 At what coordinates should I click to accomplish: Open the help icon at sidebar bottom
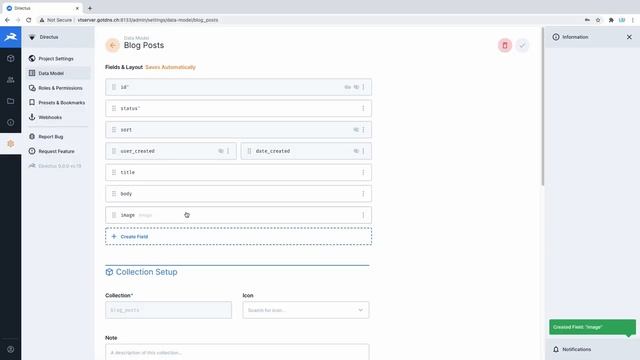click(x=11, y=349)
